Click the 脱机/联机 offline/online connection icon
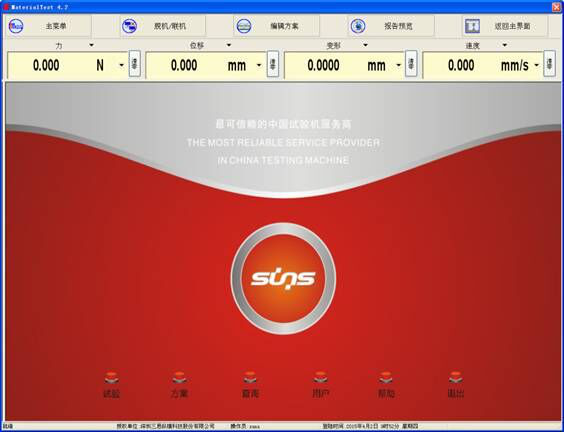 pyautogui.click(x=129, y=26)
